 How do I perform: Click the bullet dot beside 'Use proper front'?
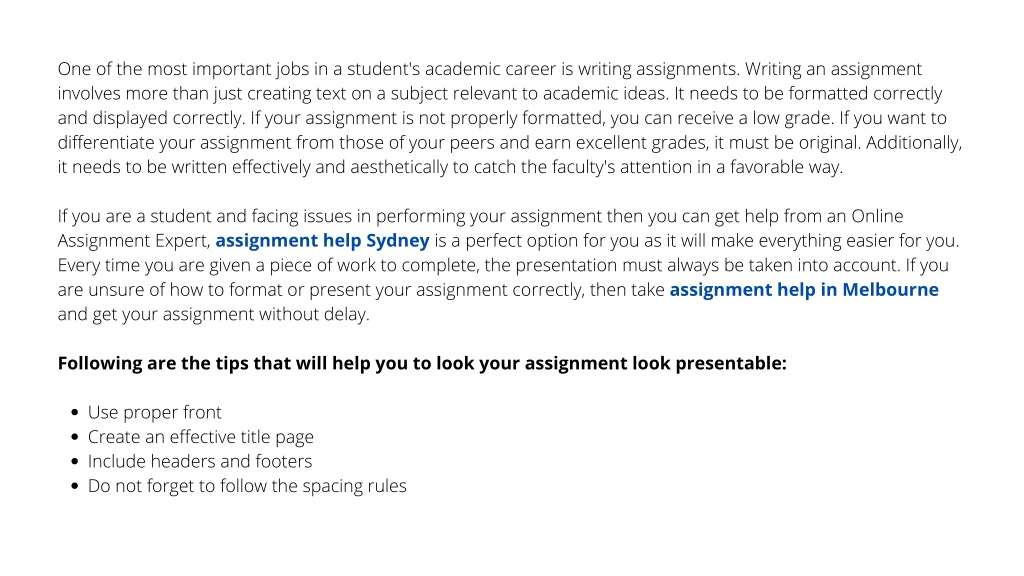pos(74,413)
